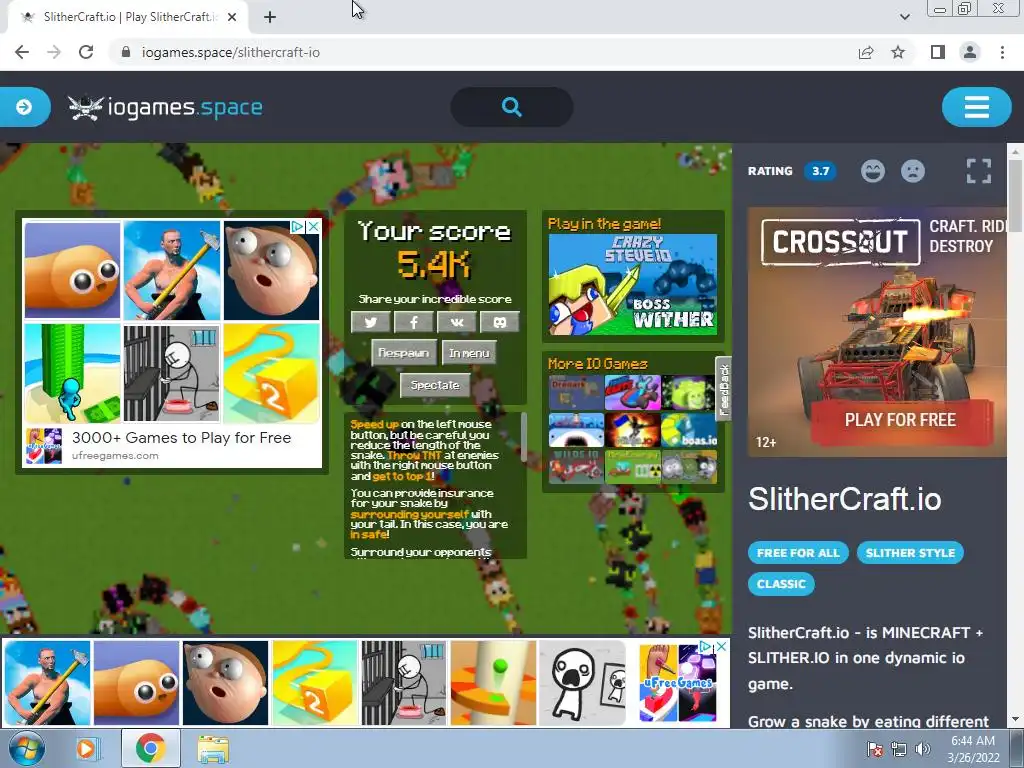Open the Action Center flag icon
This screenshot has height=768, width=1024.
click(x=875, y=749)
